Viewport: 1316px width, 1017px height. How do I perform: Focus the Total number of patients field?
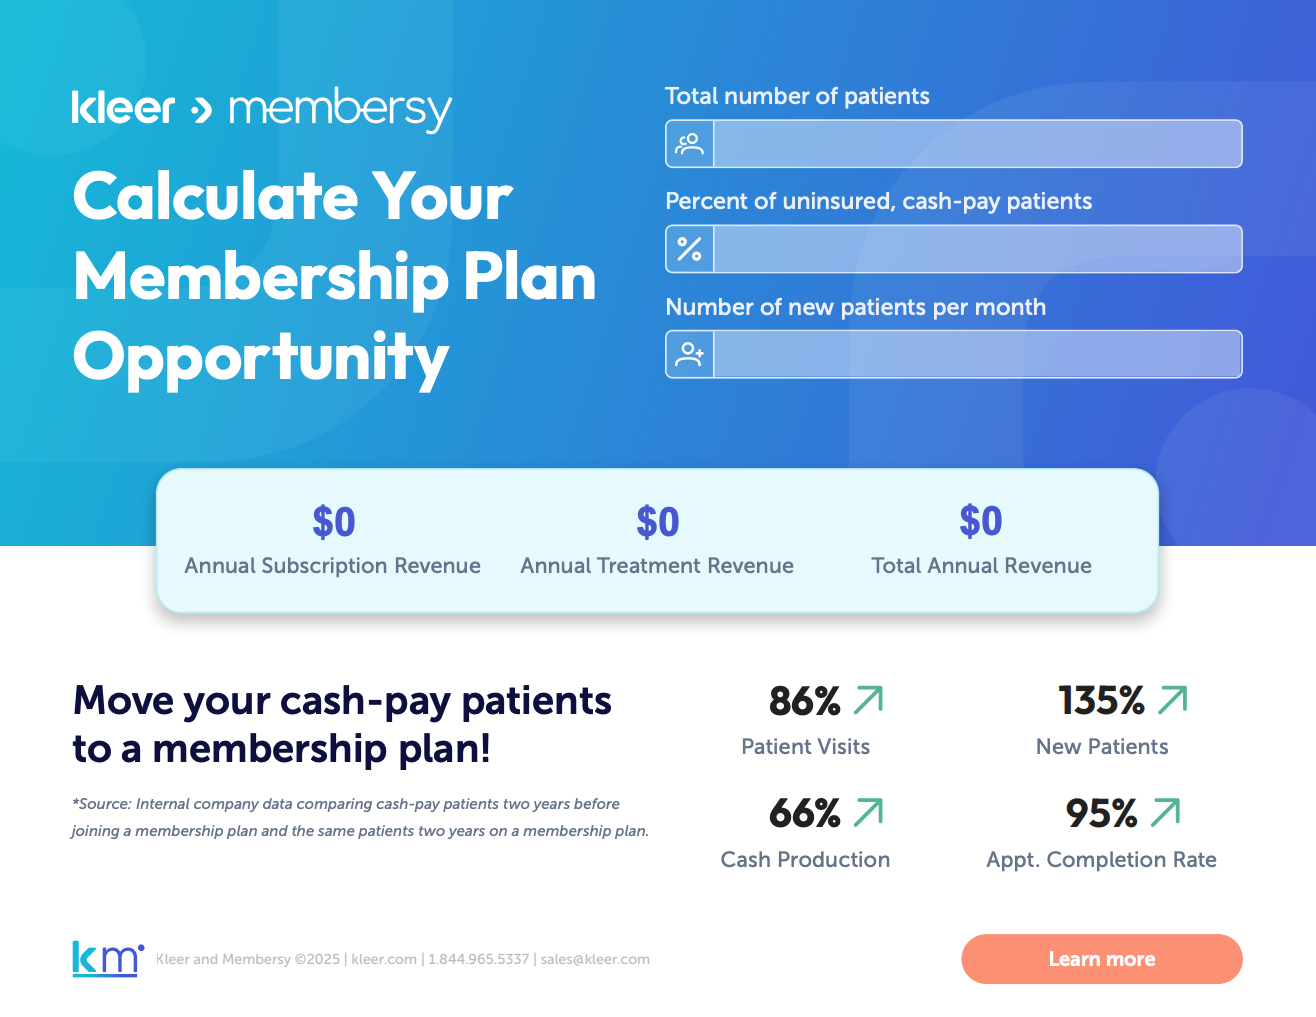(x=978, y=144)
